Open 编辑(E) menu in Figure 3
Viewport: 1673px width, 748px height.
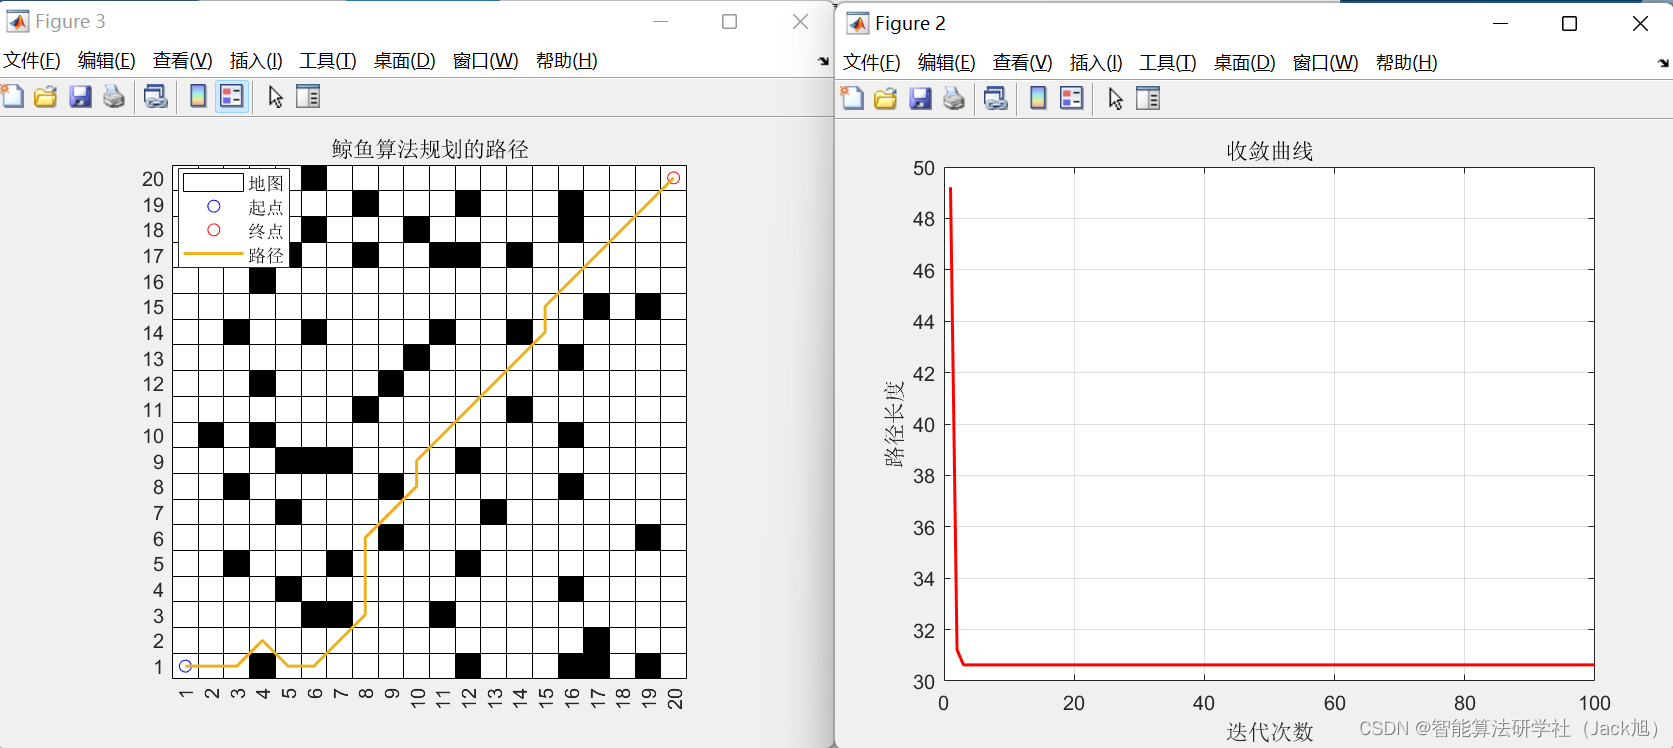pos(107,61)
